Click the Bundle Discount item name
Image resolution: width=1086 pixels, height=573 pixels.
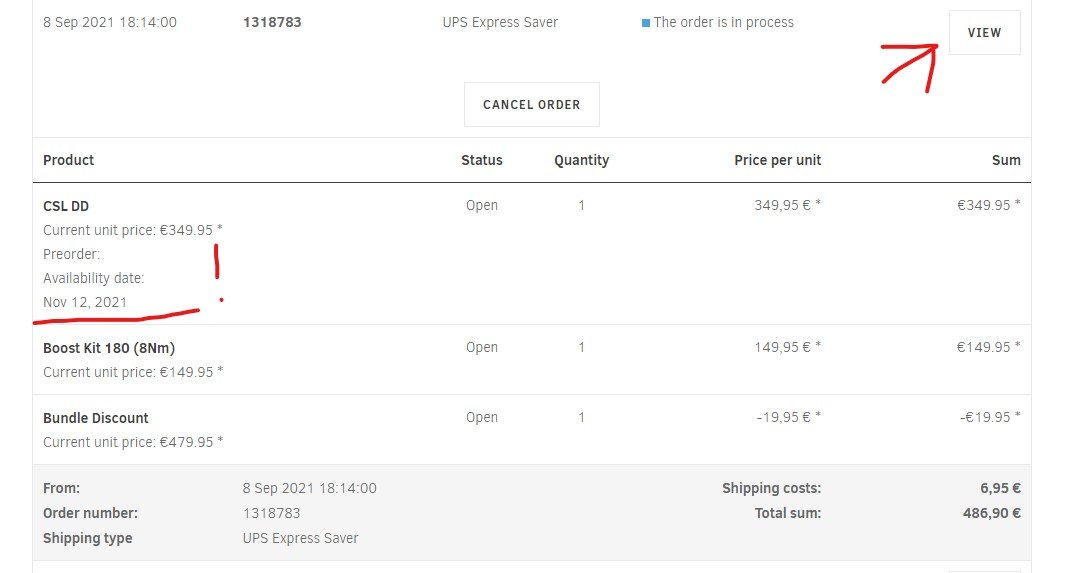[x=96, y=418]
